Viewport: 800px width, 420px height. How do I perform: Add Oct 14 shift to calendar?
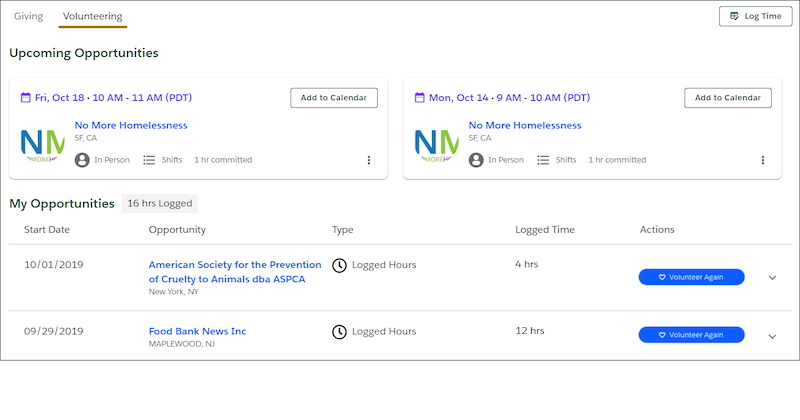click(x=728, y=98)
